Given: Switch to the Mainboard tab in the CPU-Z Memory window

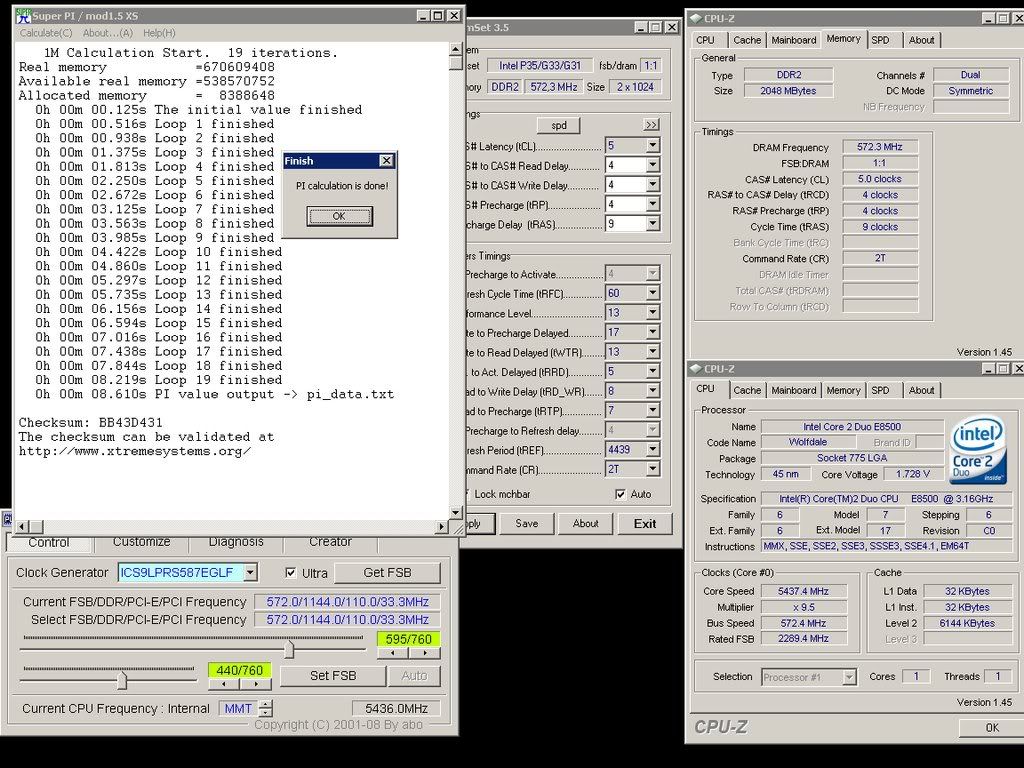Looking at the screenshot, I should (x=793, y=40).
